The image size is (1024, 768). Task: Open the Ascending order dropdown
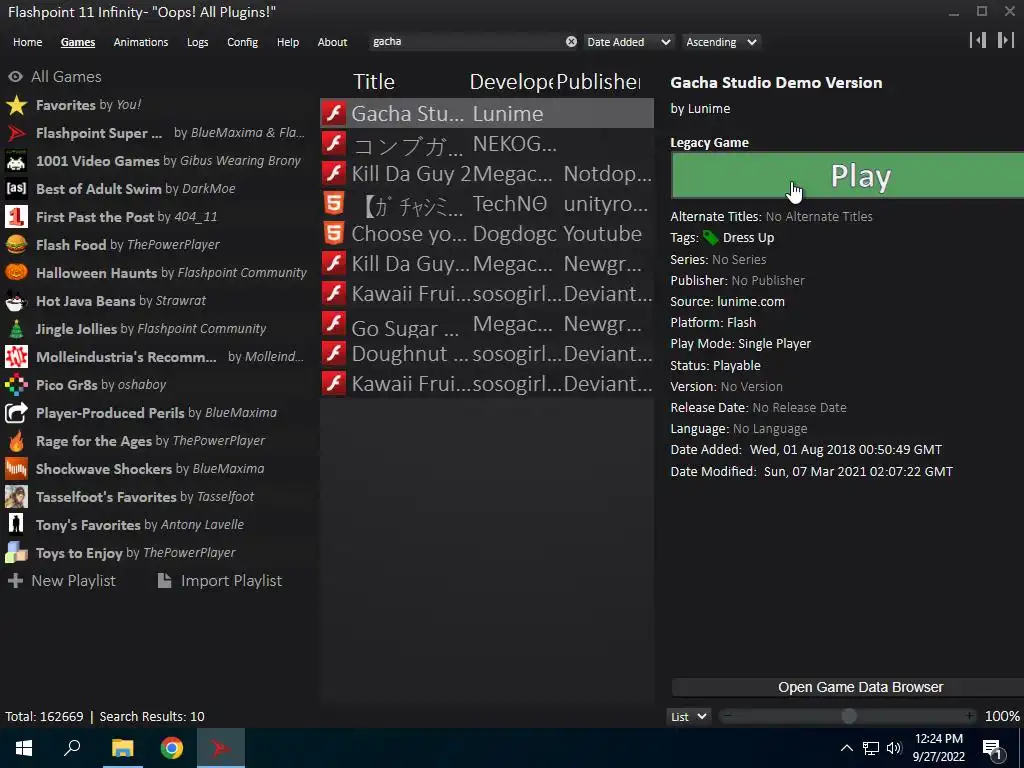722,42
